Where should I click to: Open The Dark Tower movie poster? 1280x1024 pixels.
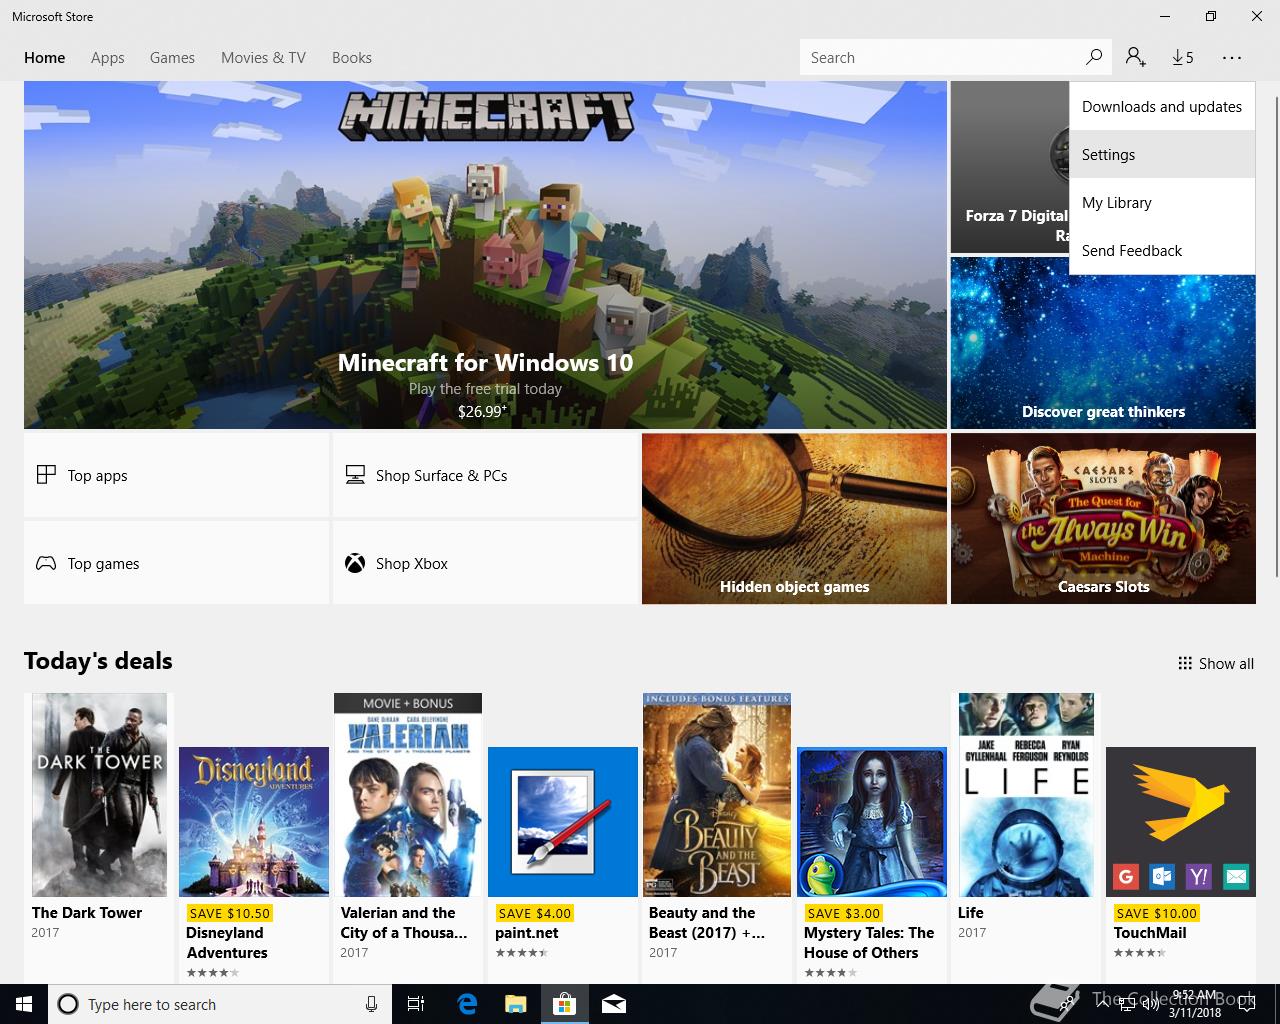[99, 795]
